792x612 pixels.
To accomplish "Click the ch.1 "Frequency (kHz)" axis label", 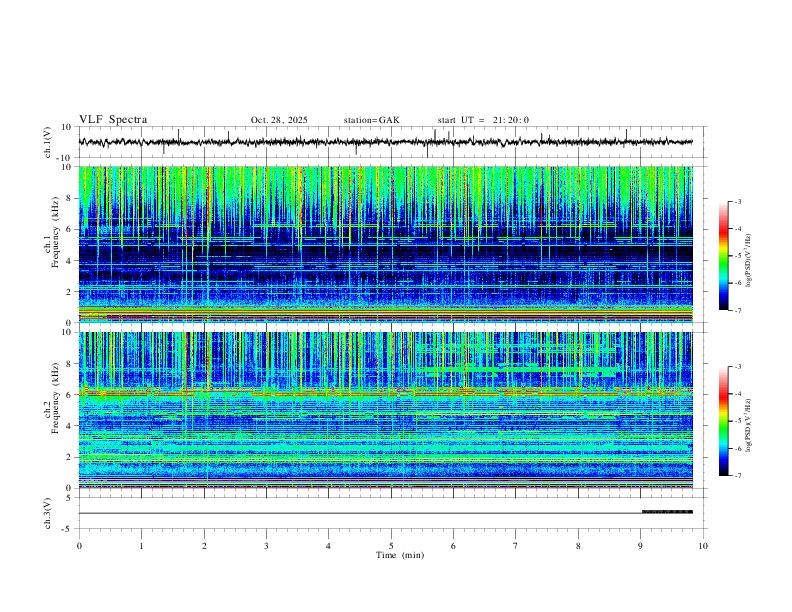I will 55,230.
